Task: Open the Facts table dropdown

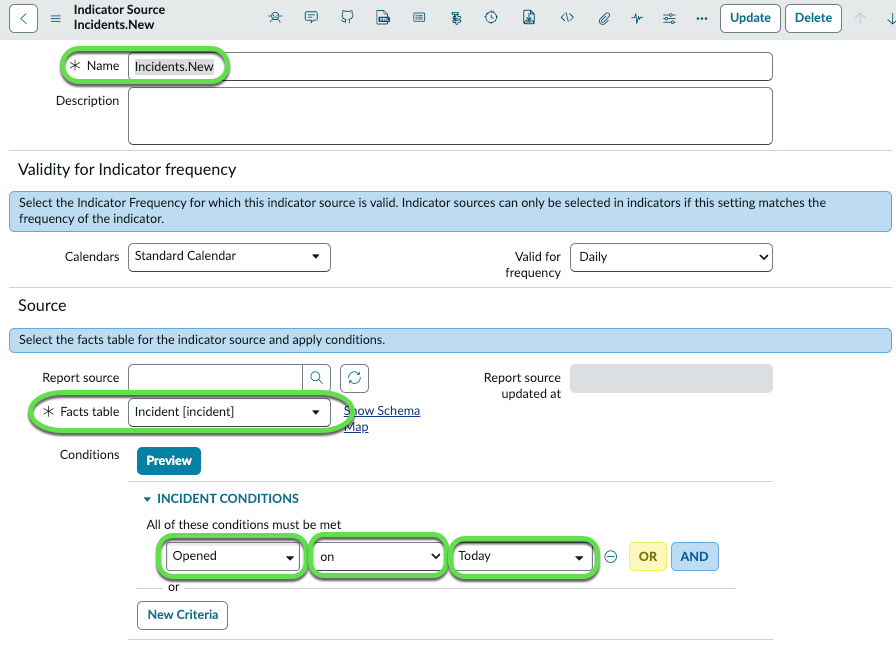Action: [229, 412]
